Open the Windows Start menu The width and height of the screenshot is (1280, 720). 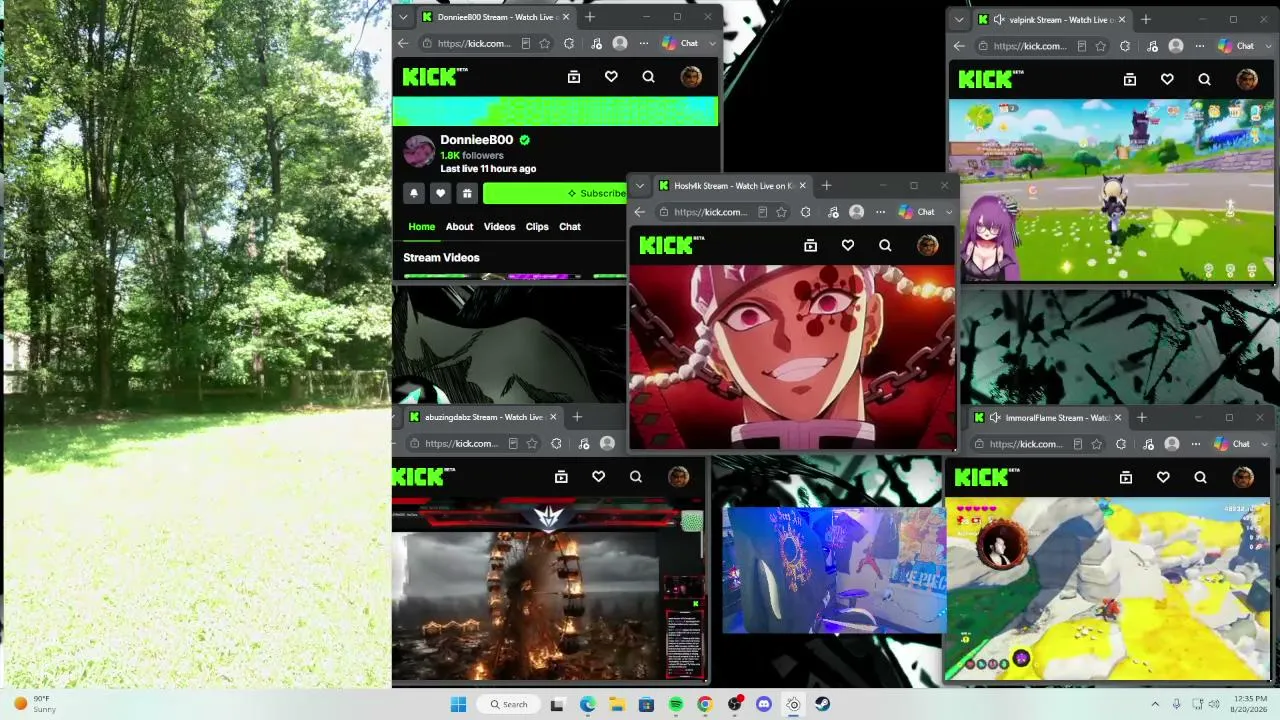[x=458, y=705]
